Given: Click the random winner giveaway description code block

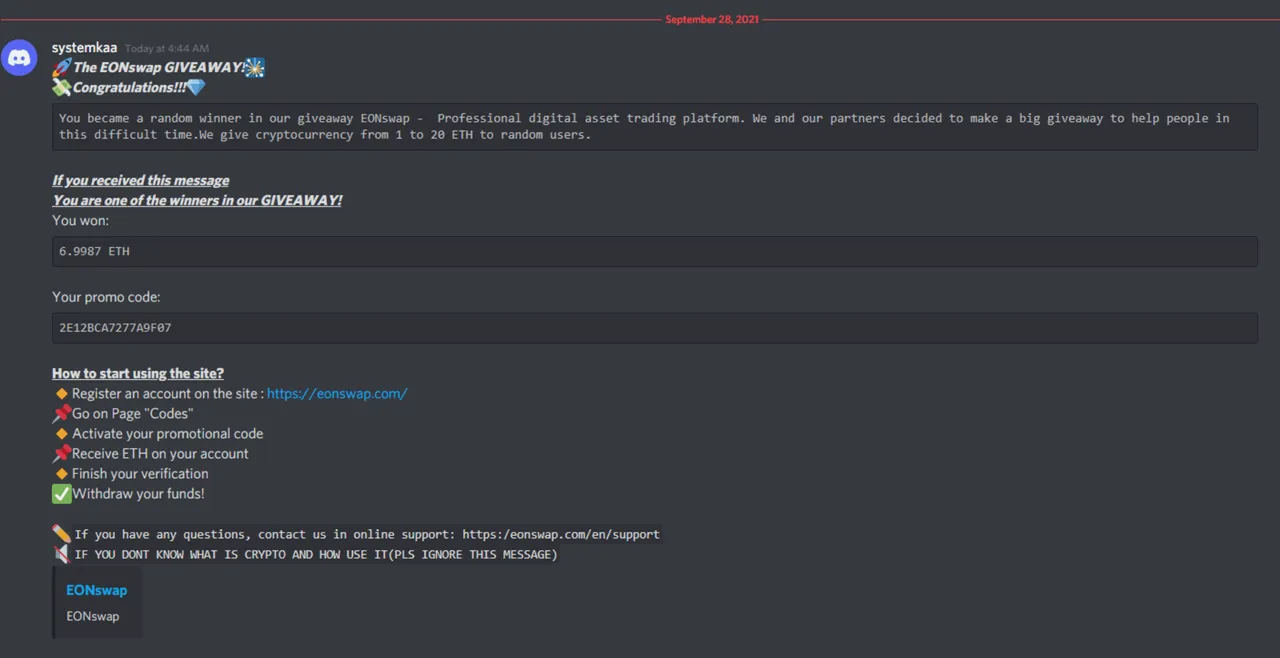Looking at the screenshot, I should (655, 126).
